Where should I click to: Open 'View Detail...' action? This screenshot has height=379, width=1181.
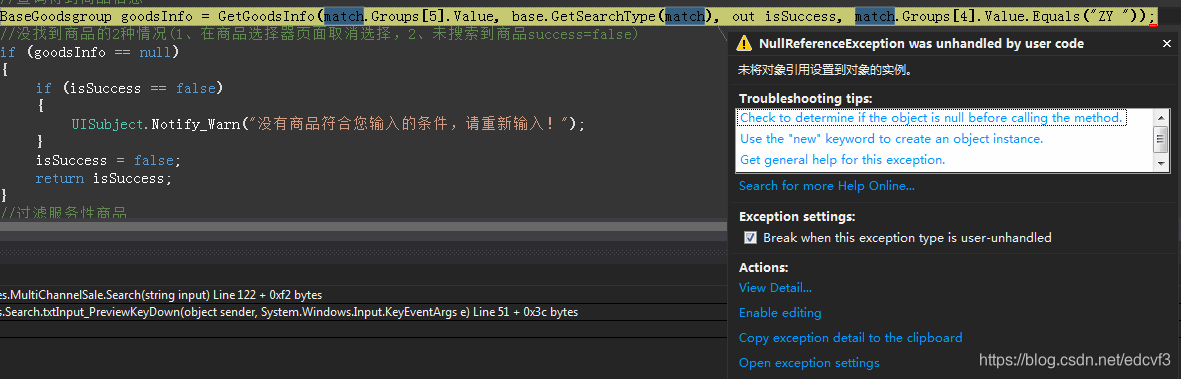pos(775,288)
